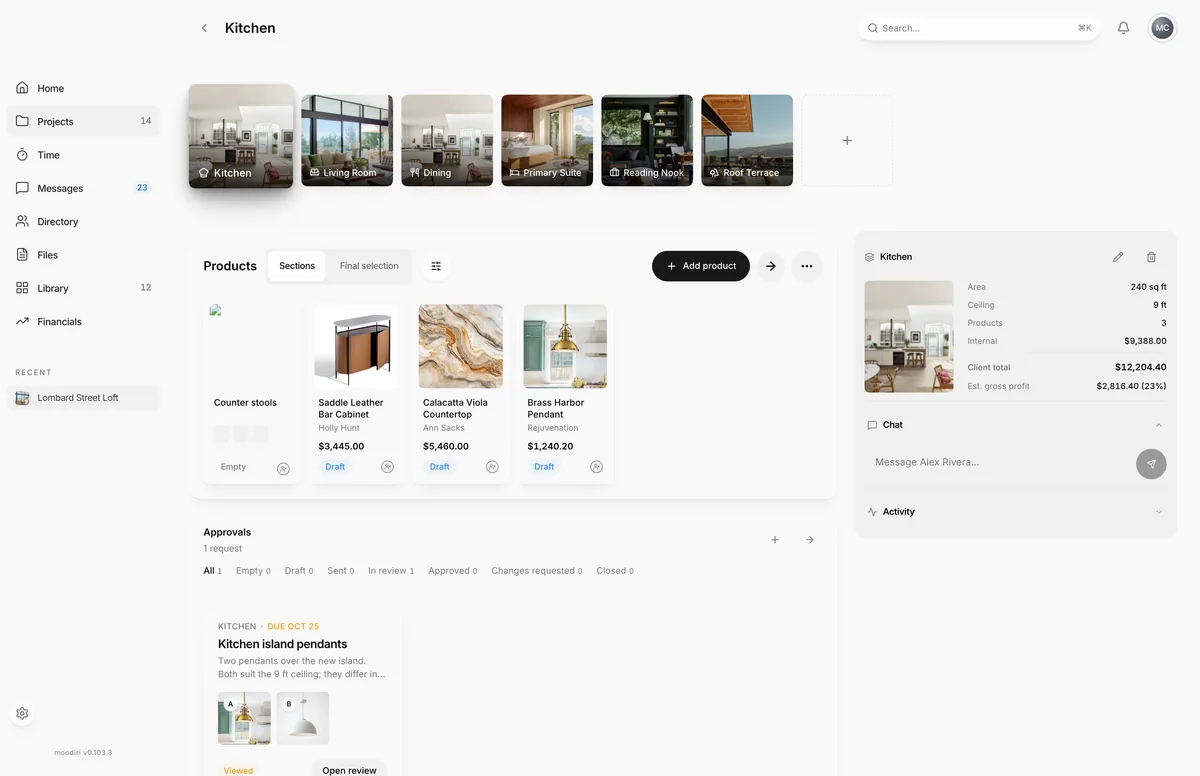Expand the Activity section

pyautogui.click(x=1159, y=512)
